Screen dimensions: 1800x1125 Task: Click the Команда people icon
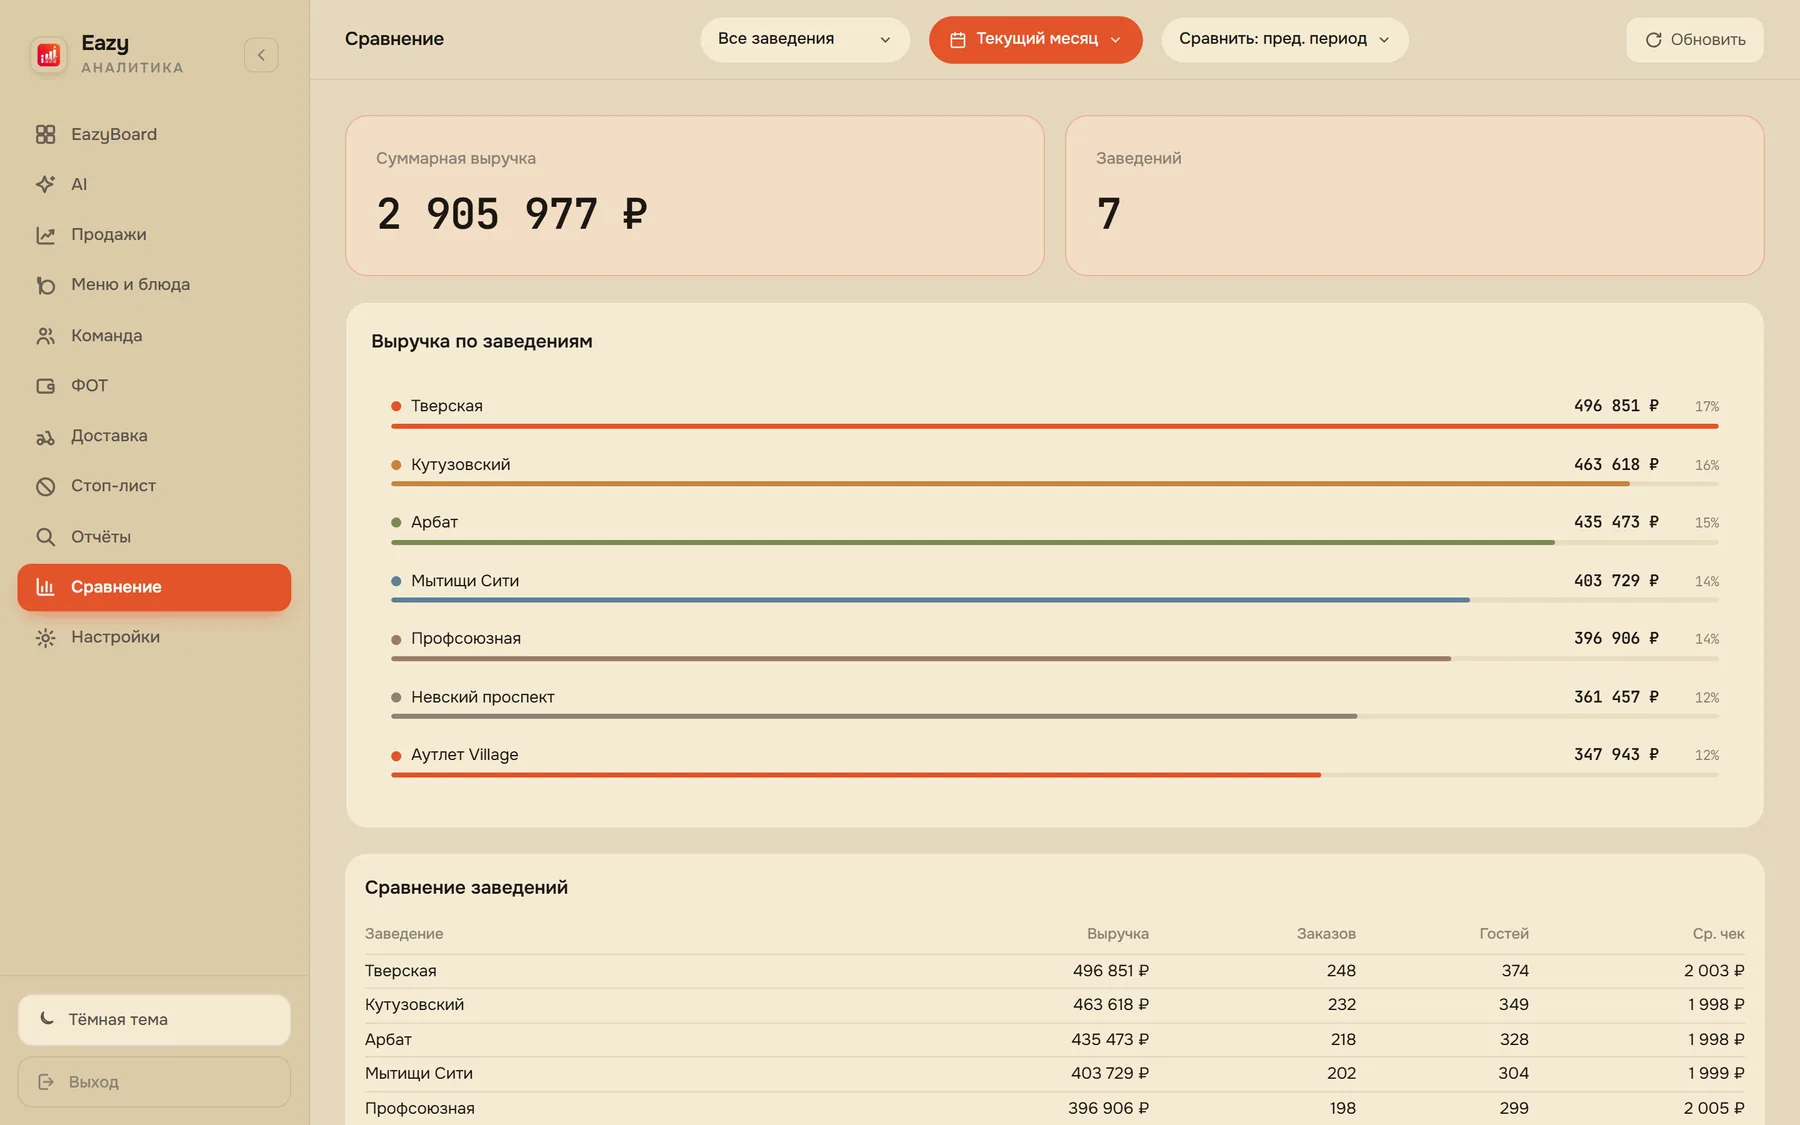tap(45, 336)
